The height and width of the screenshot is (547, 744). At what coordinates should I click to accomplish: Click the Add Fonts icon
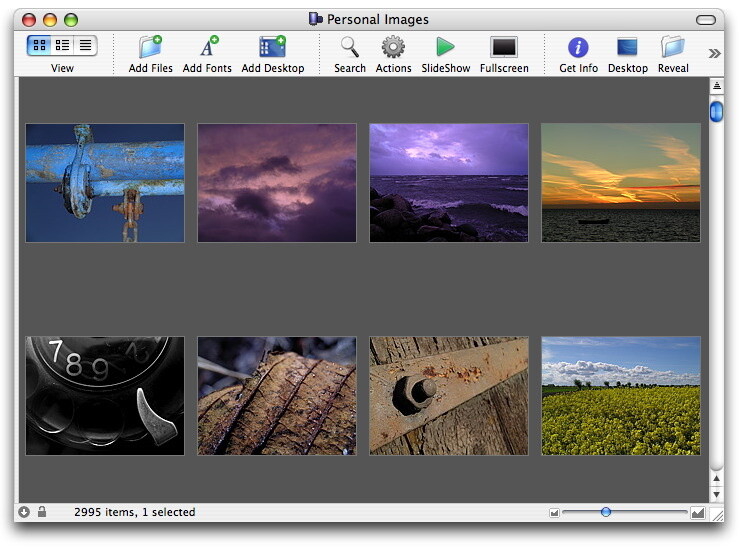pyautogui.click(x=207, y=47)
